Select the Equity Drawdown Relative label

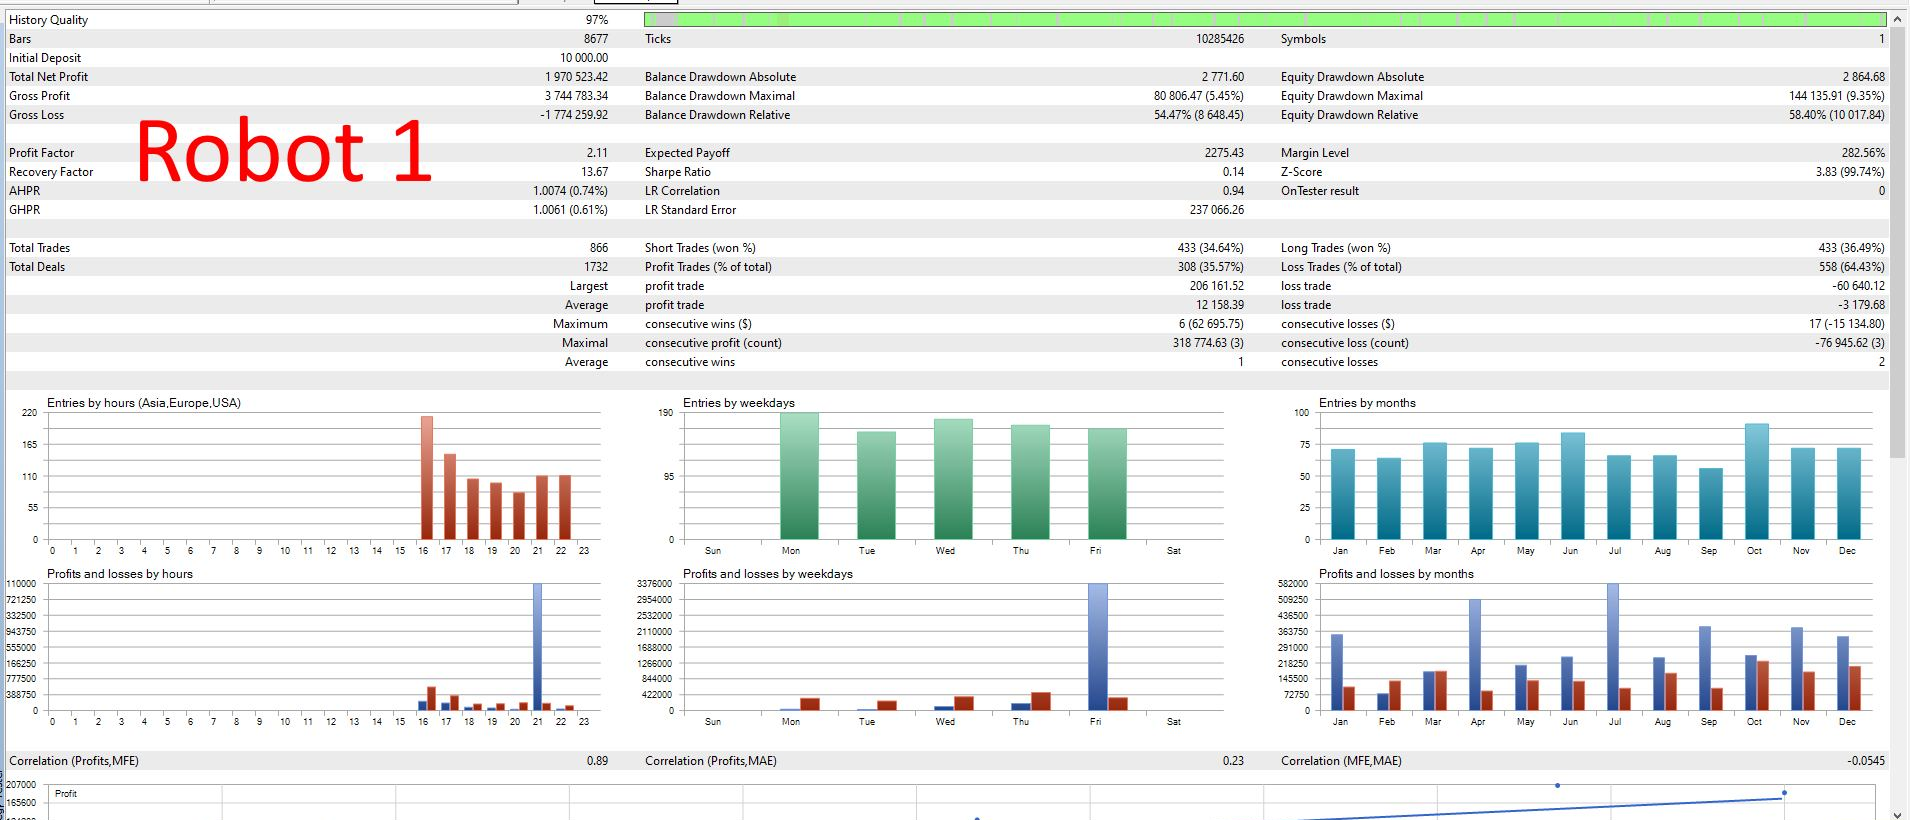tap(1349, 115)
